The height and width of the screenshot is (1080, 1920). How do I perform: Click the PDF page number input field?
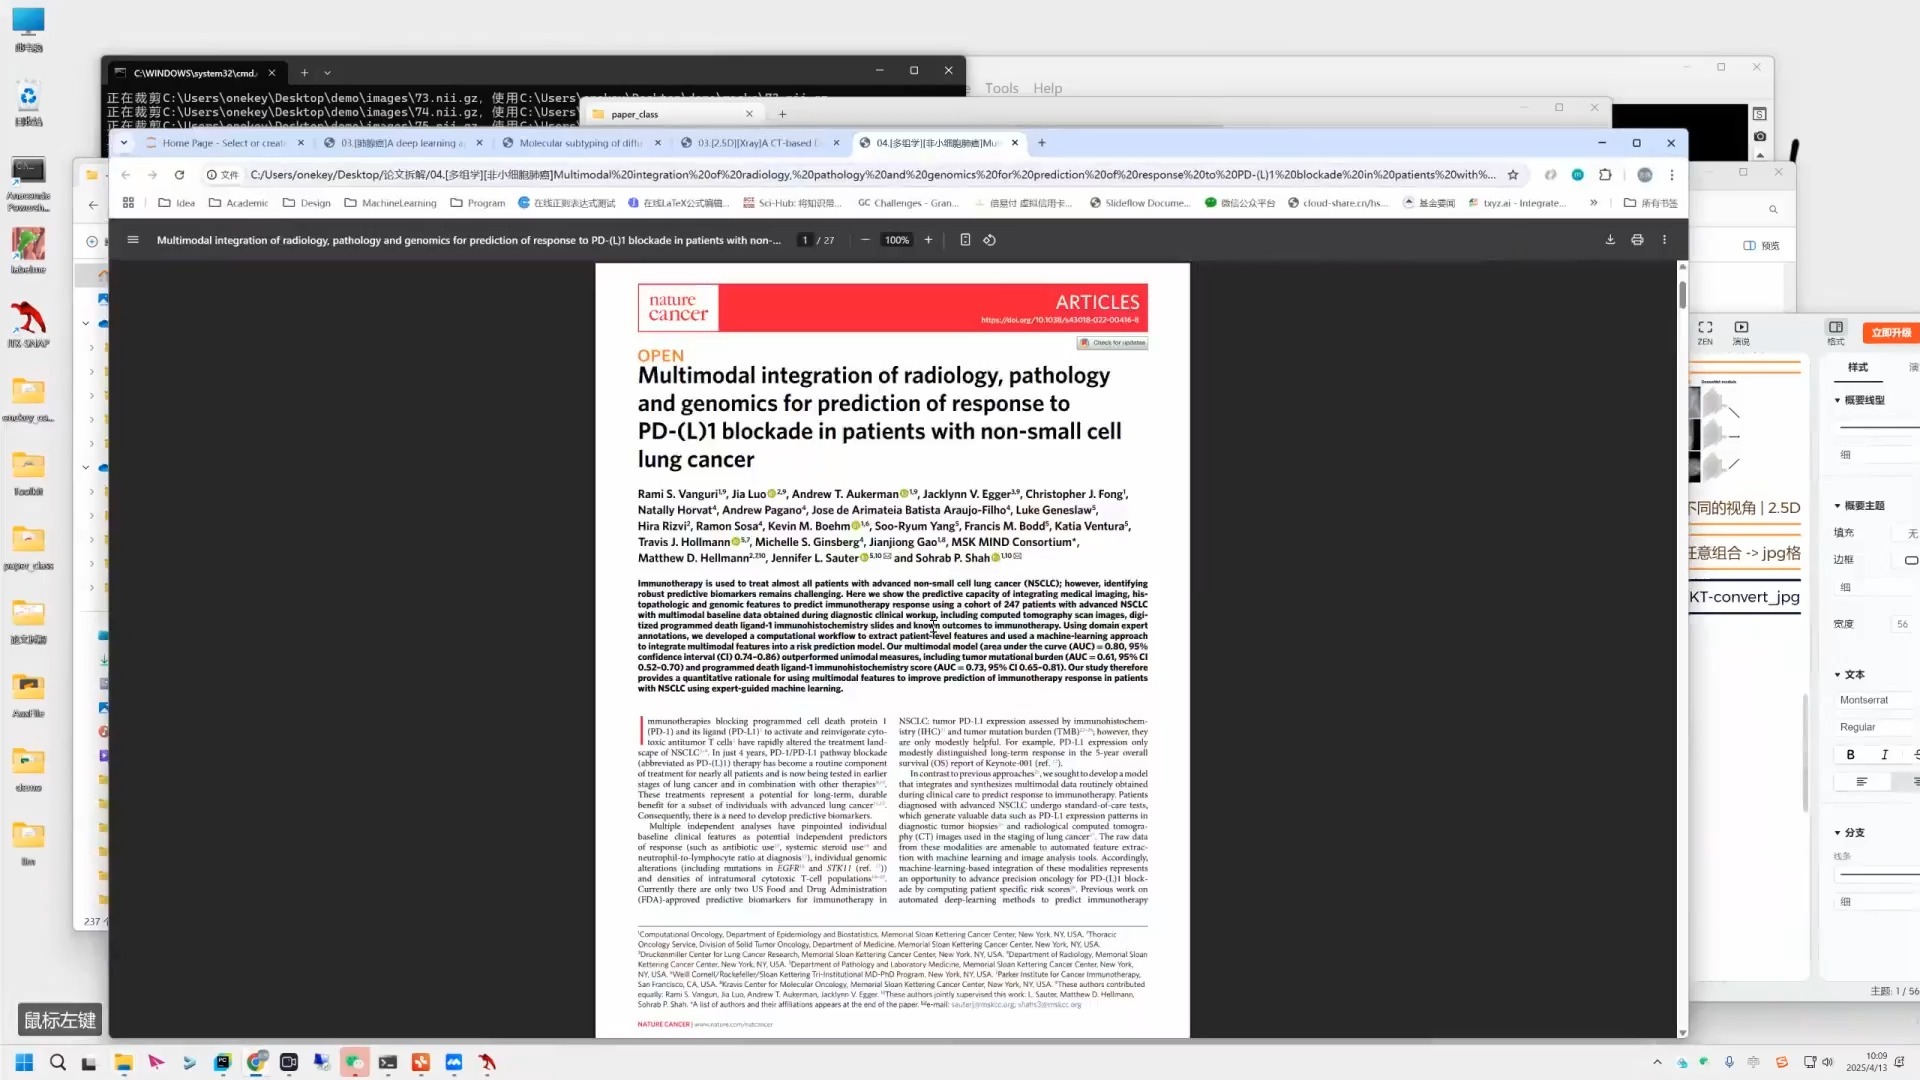805,240
